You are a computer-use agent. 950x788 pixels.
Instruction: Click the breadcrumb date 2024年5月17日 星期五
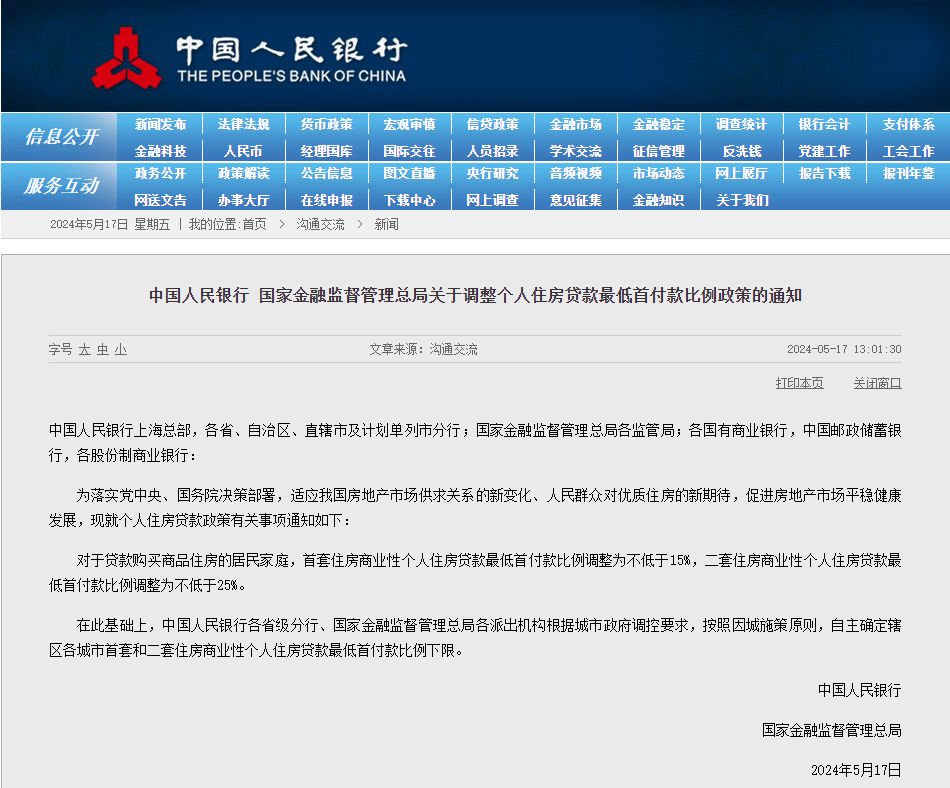point(110,225)
